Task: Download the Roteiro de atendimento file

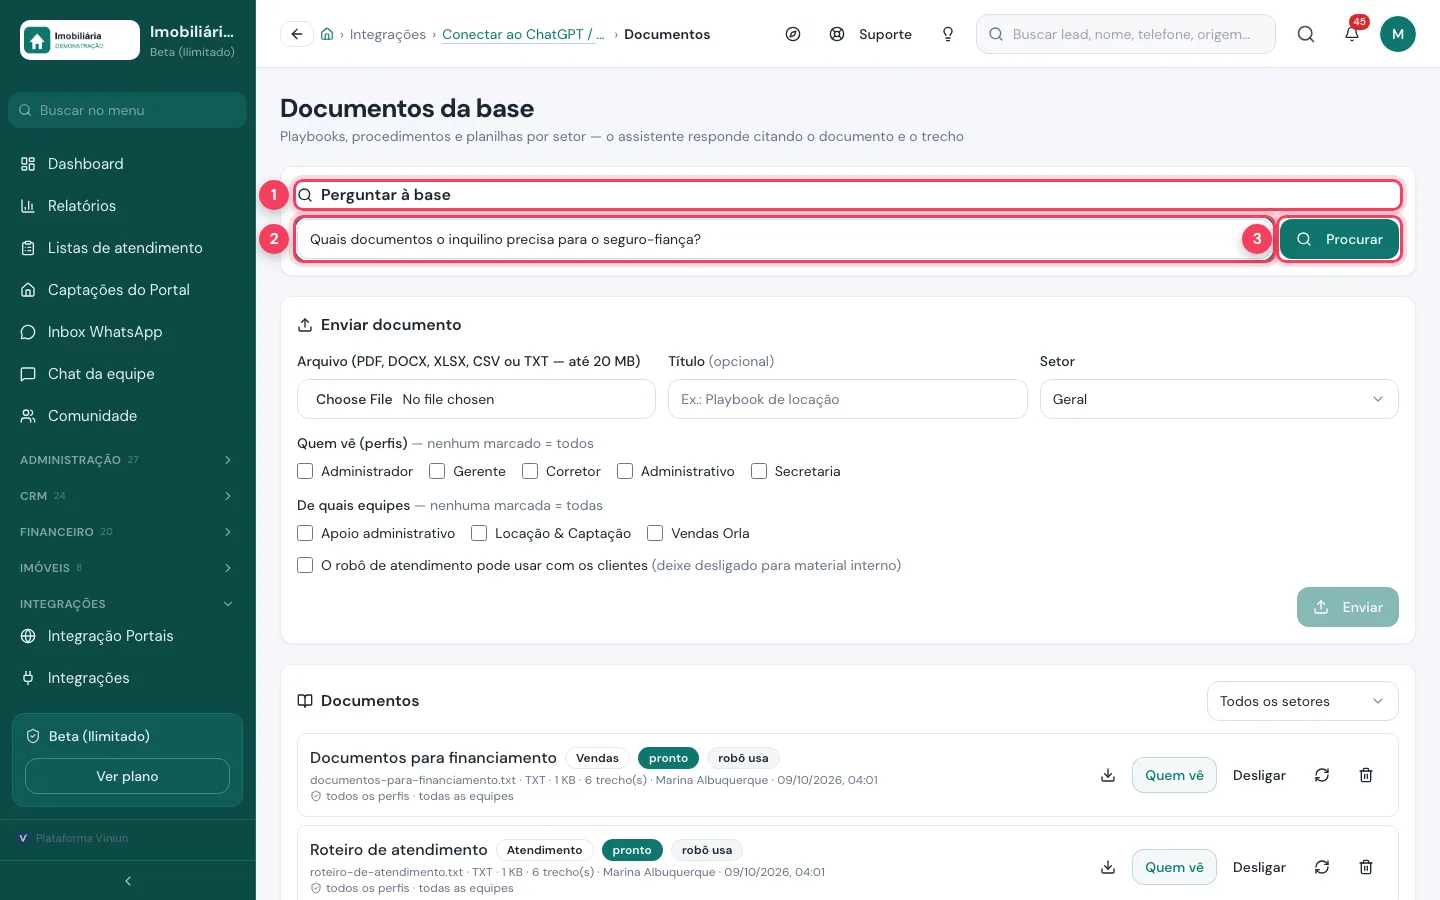Action: (1108, 867)
